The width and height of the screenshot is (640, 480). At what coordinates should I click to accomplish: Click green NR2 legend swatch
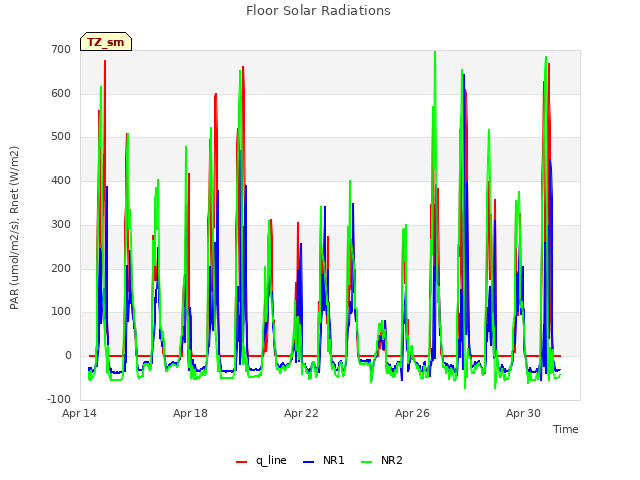[367, 462]
